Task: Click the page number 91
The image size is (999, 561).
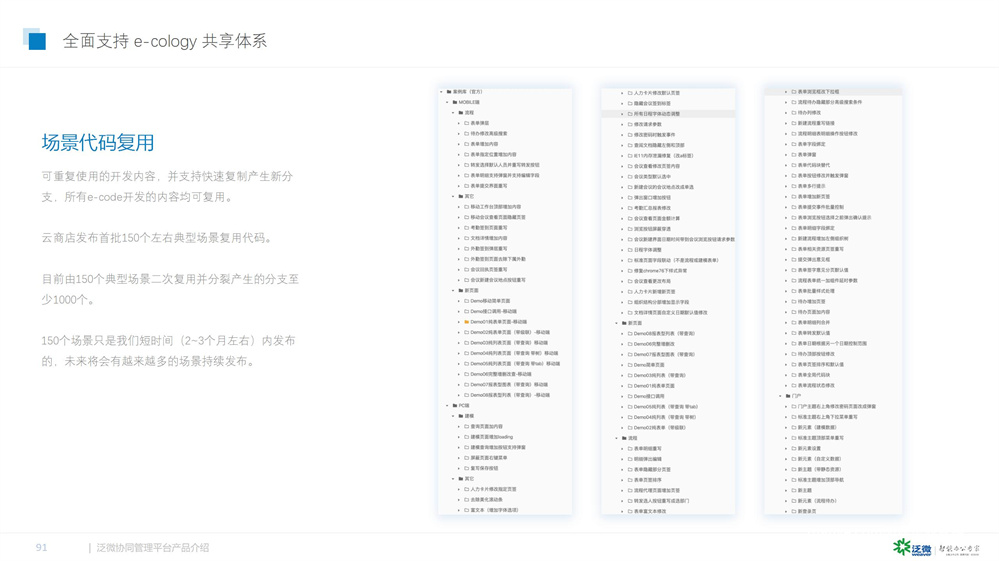Action: 41,548
